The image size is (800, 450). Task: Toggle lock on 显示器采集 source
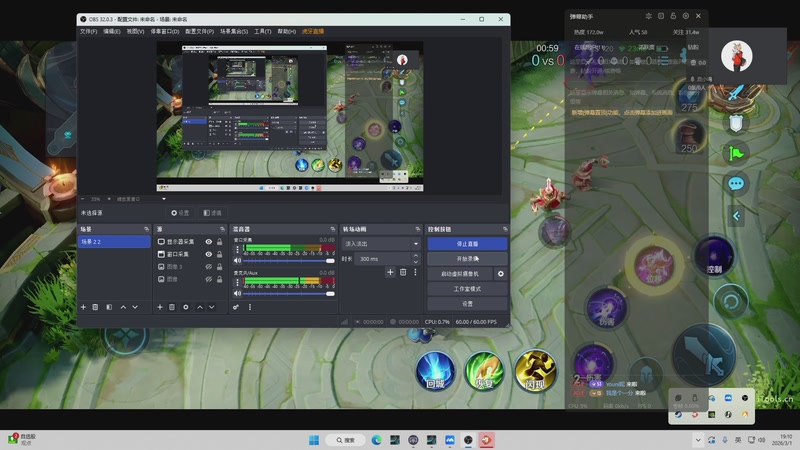click(x=219, y=242)
